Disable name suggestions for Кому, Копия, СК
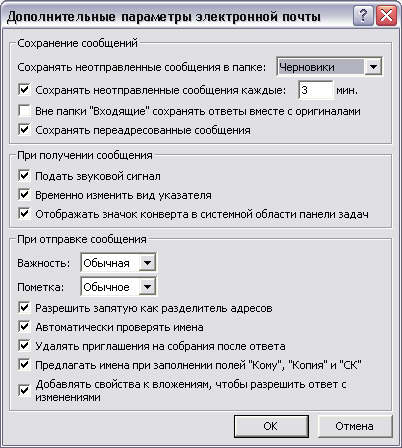 pos(24,365)
